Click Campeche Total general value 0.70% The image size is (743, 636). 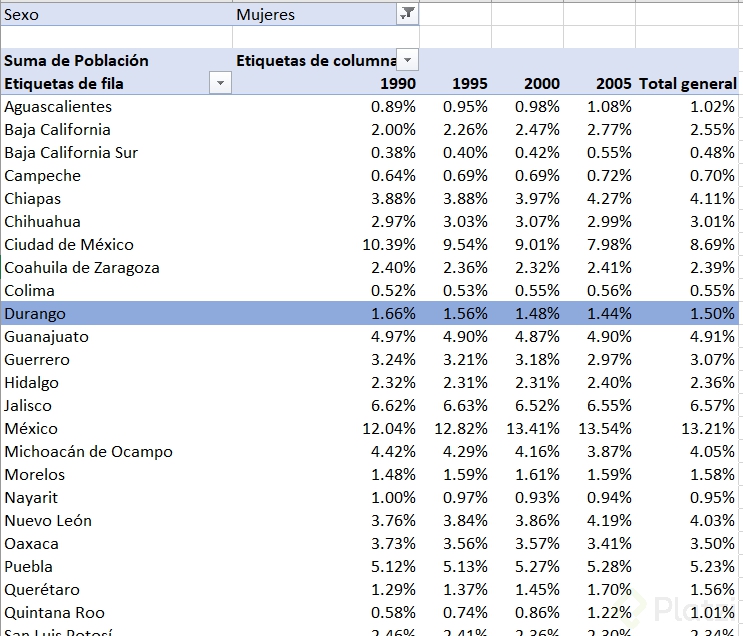click(712, 176)
